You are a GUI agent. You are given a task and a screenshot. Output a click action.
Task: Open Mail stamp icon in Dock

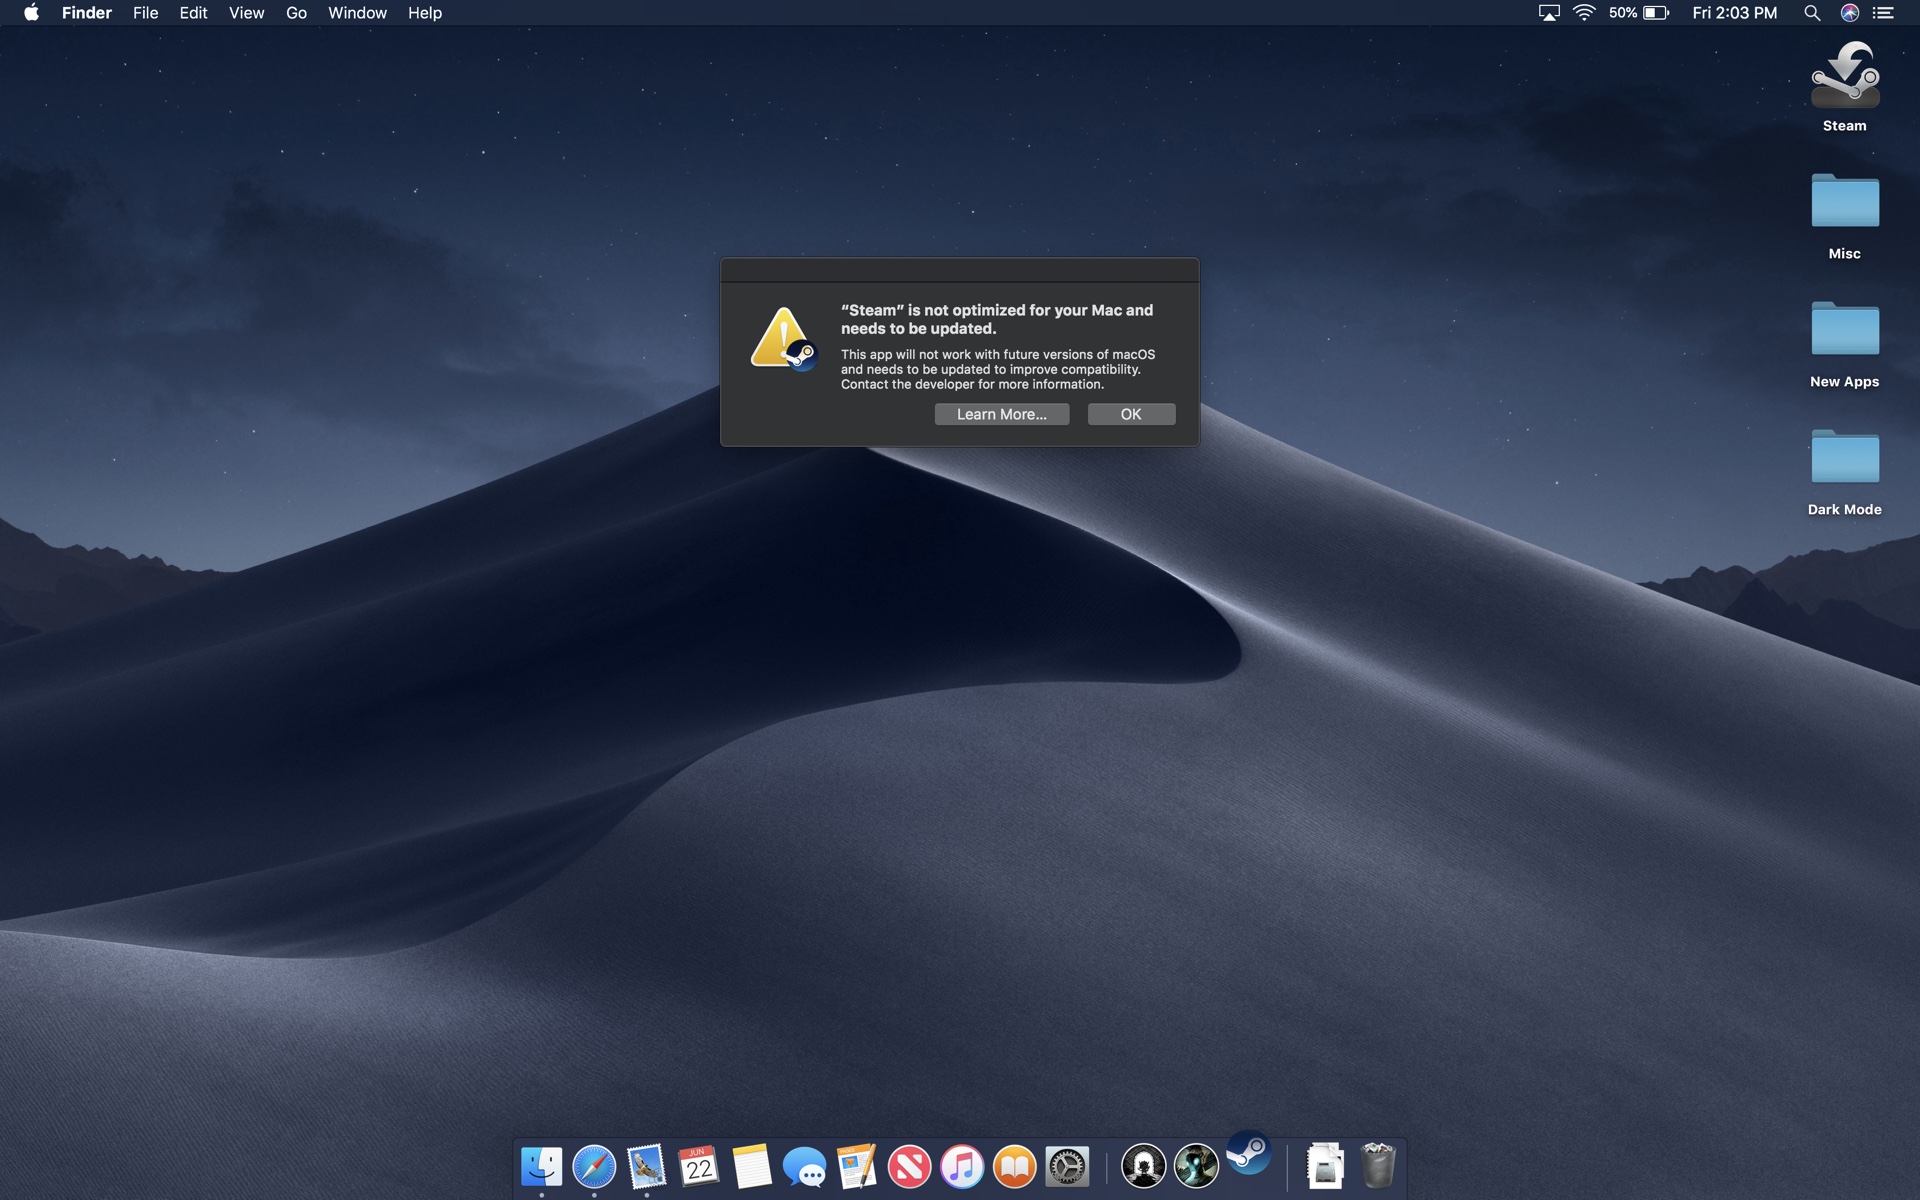pyautogui.click(x=647, y=1166)
